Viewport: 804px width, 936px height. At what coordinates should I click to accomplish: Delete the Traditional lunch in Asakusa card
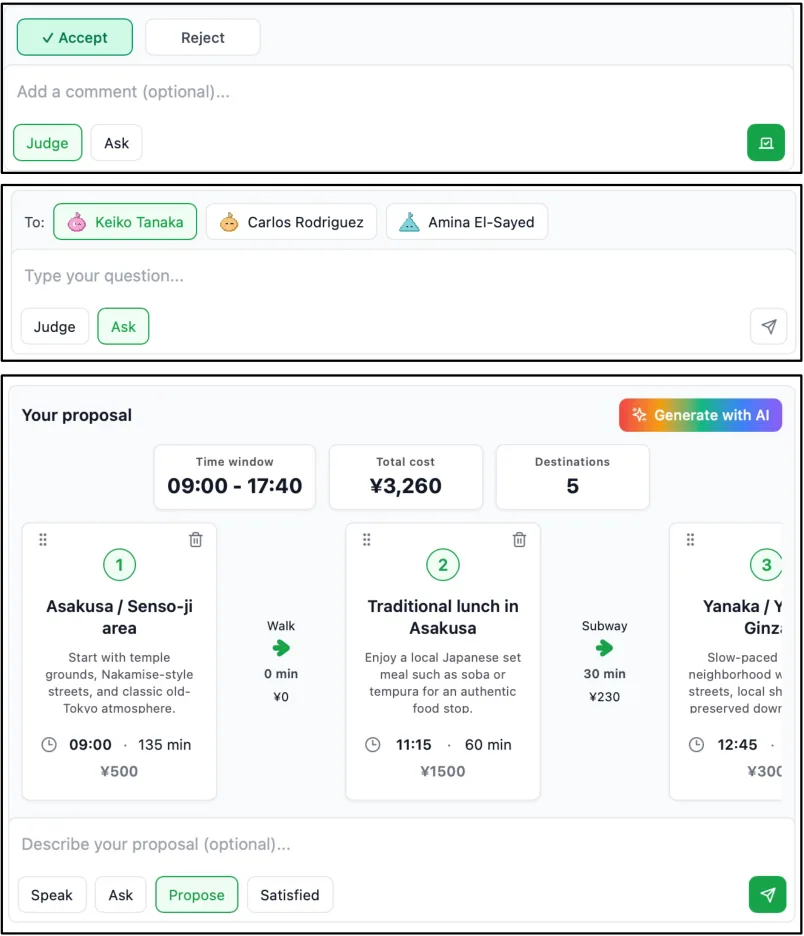pos(519,540)
